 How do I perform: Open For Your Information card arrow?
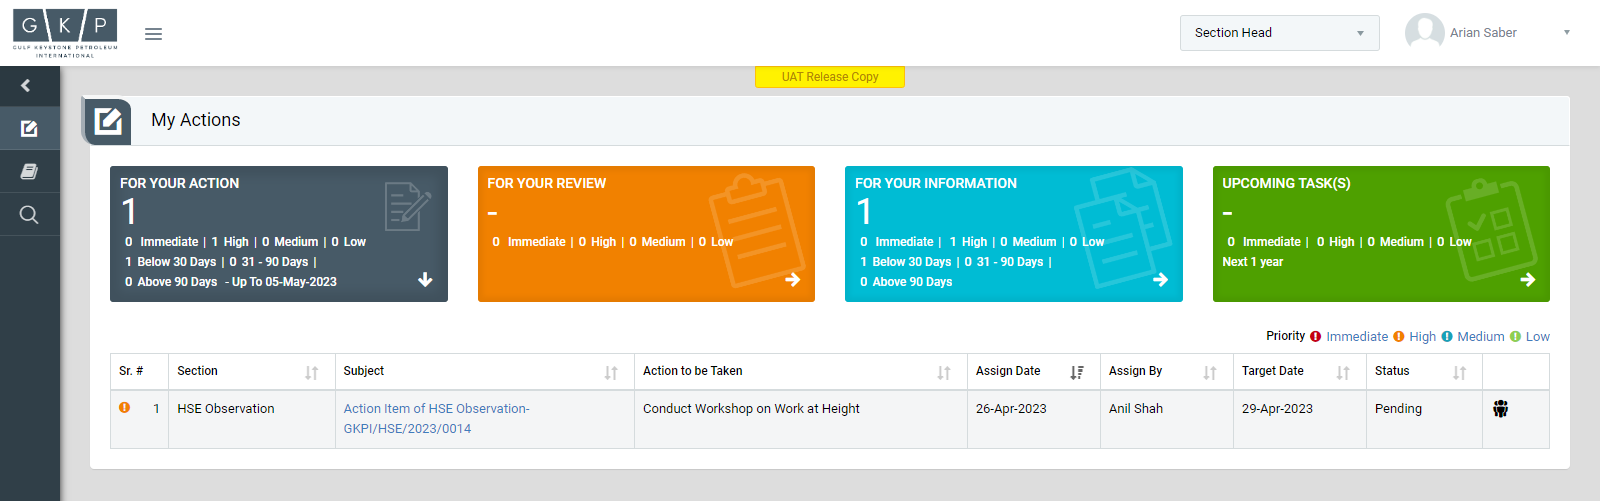(x=1160, y=280)
